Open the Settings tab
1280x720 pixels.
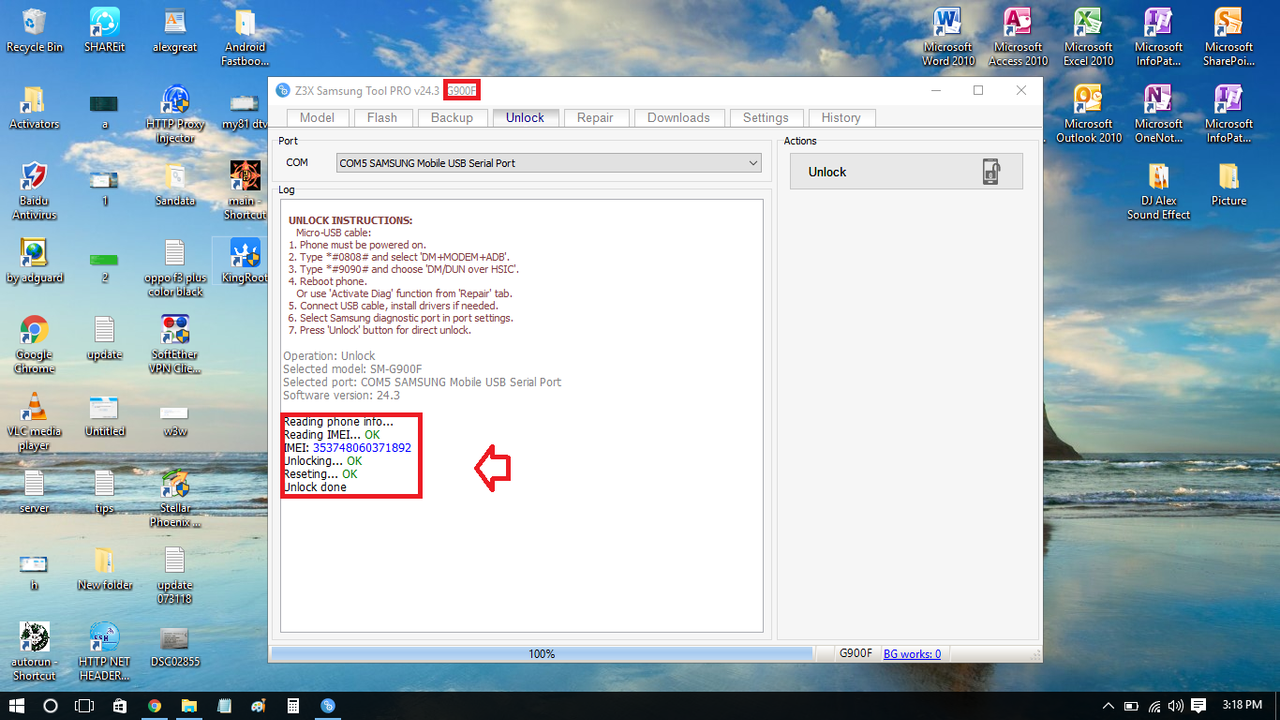[x=765, y=117]
